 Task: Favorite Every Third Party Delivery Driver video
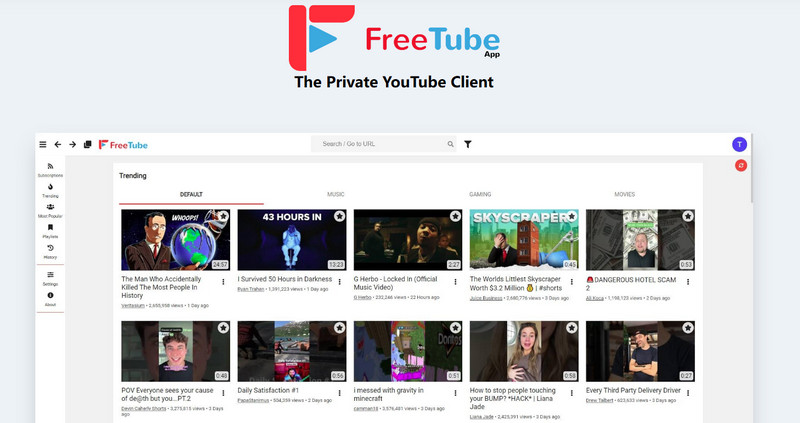688,328
